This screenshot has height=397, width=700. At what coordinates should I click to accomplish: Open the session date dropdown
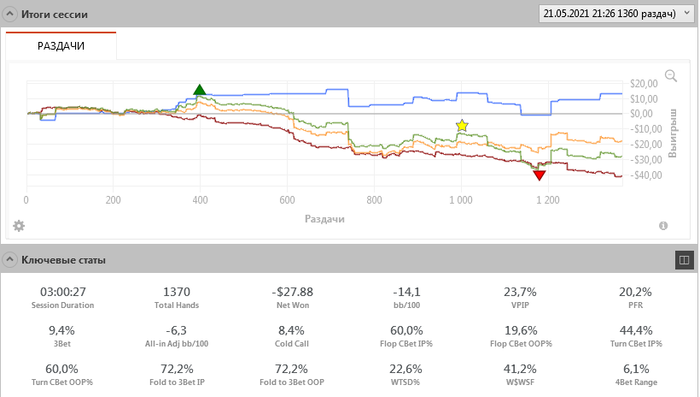click(x=617, y=13)
